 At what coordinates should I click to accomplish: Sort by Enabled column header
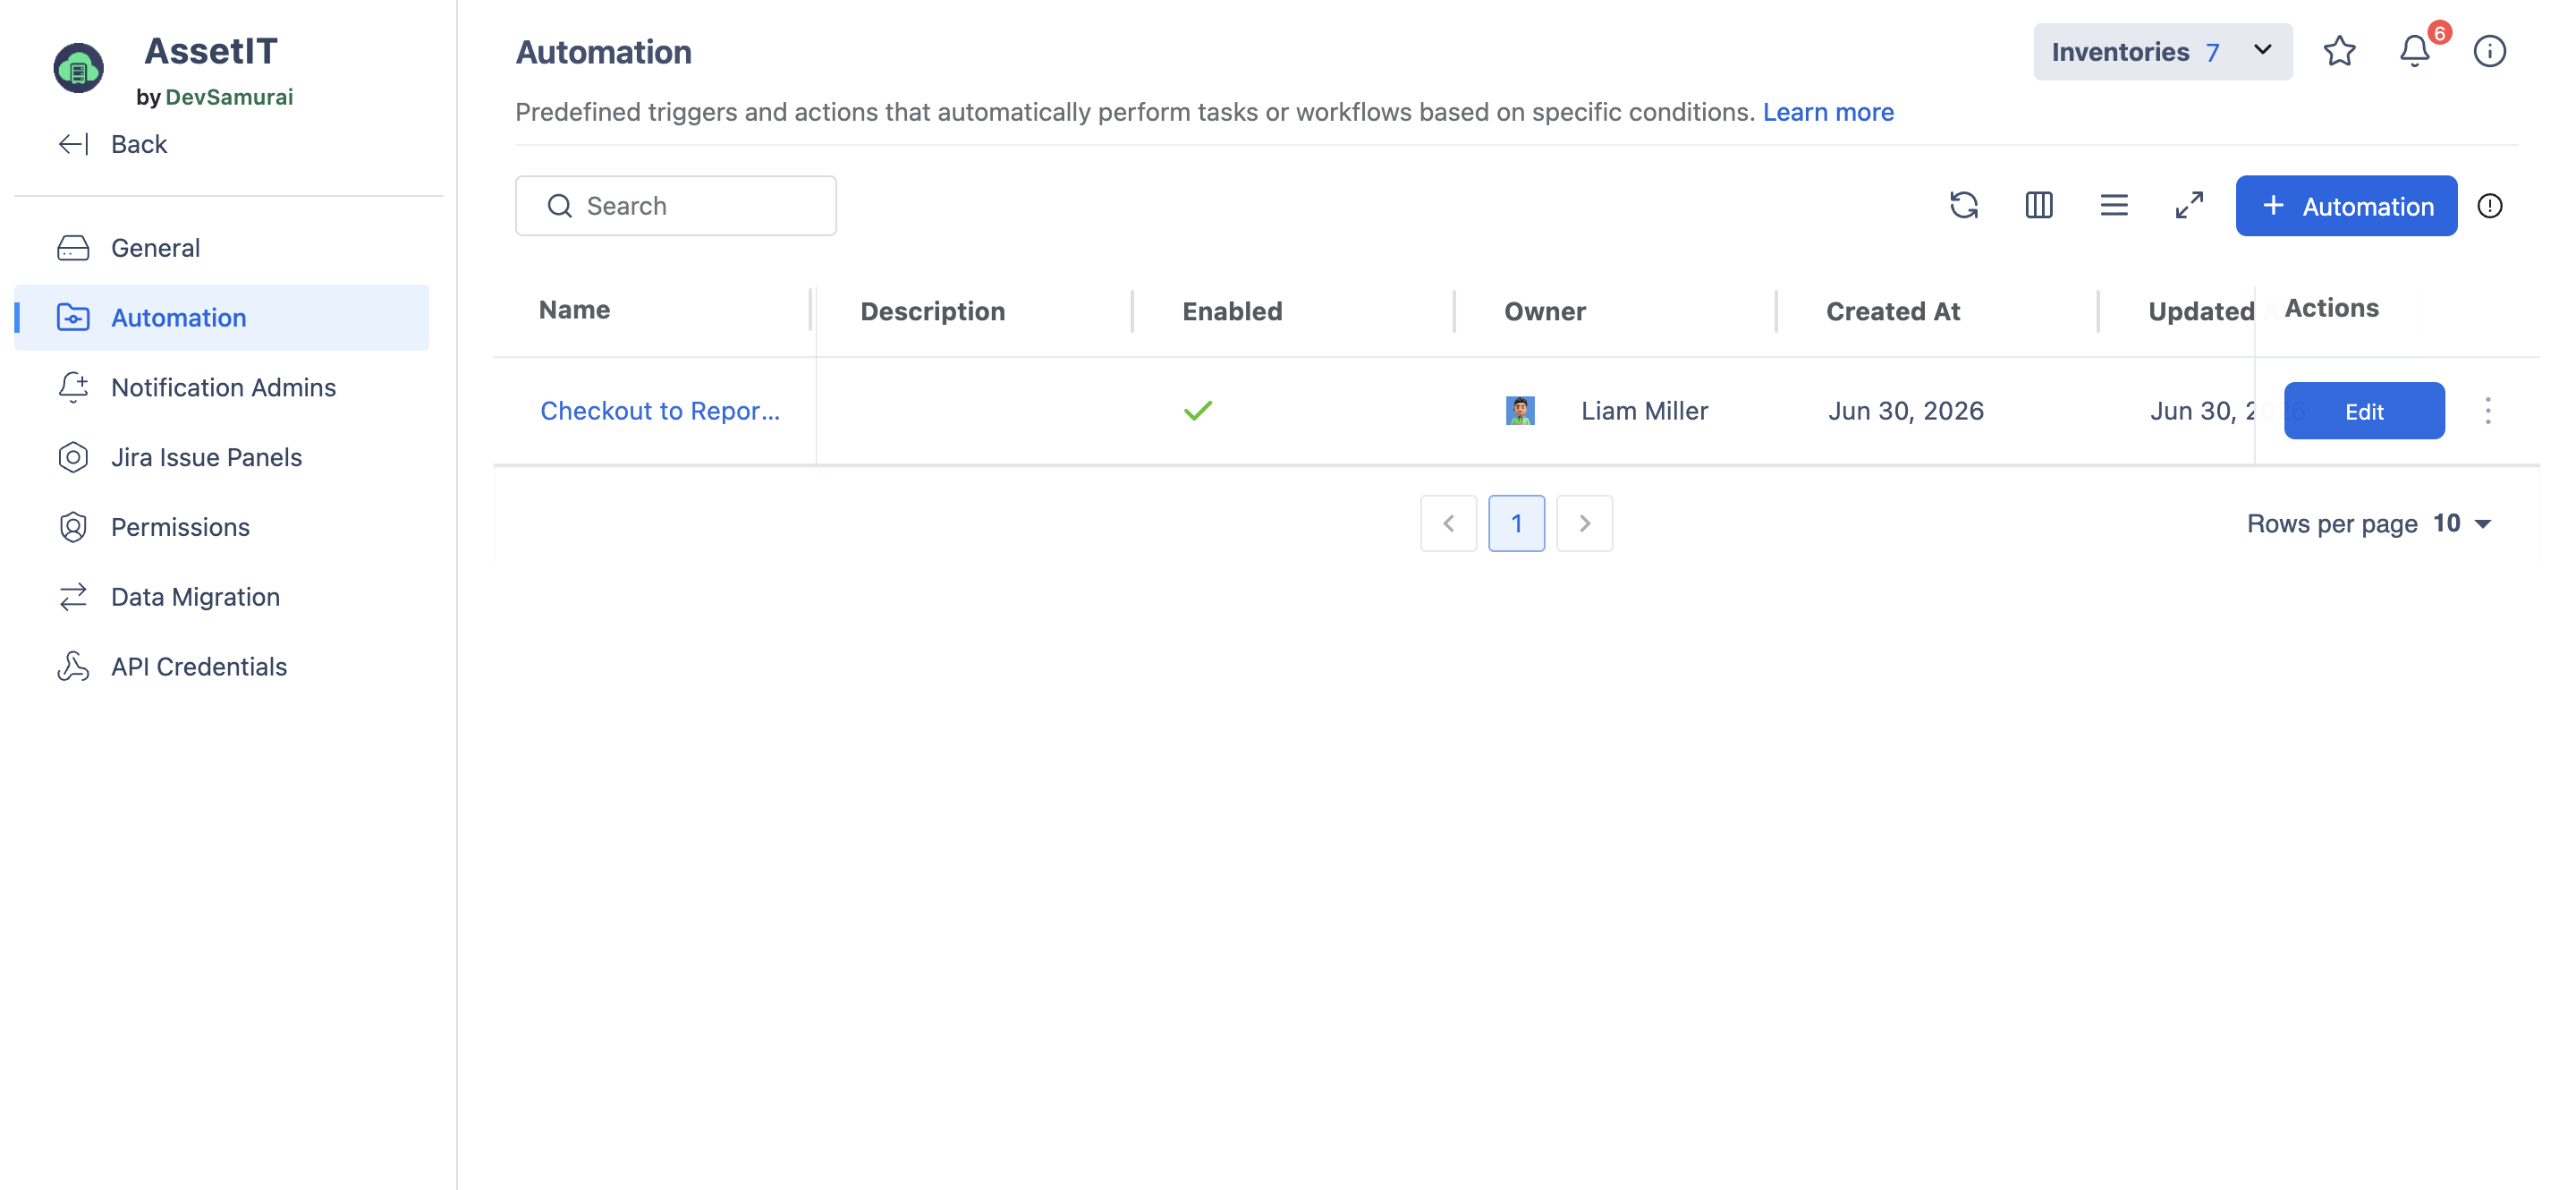coord(1232,312)
